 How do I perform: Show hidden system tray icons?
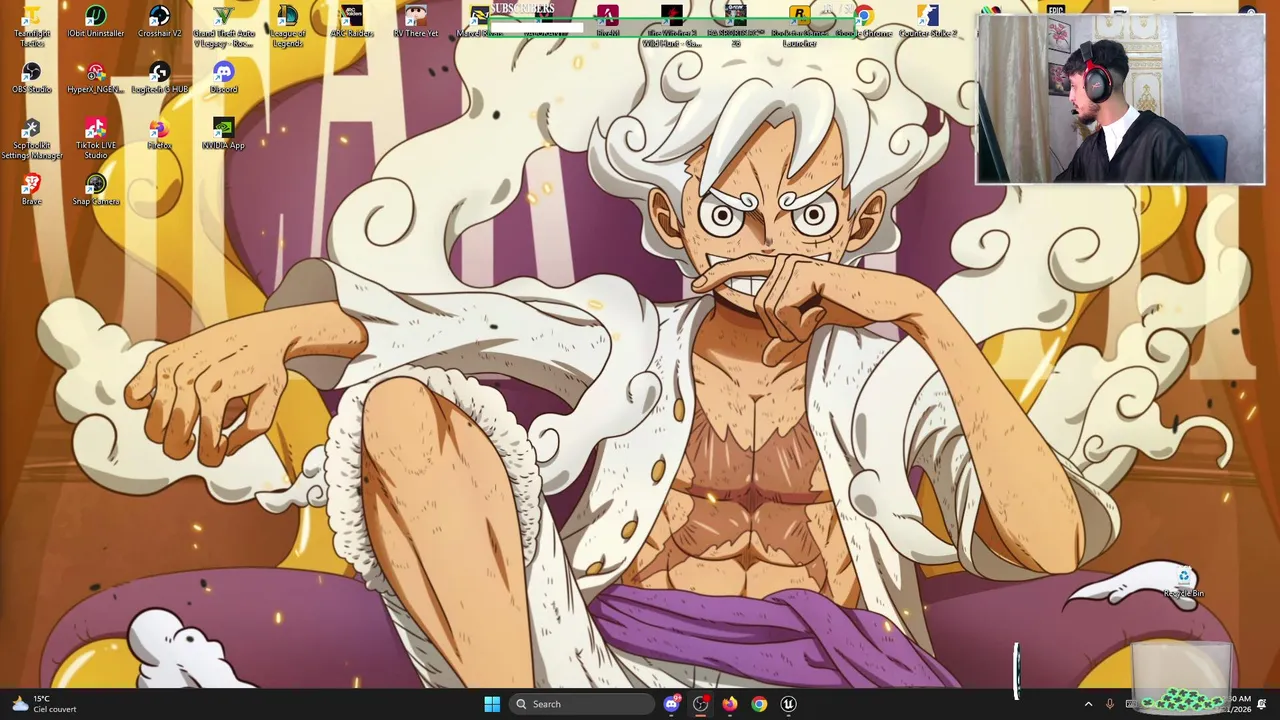[1088, 704]
